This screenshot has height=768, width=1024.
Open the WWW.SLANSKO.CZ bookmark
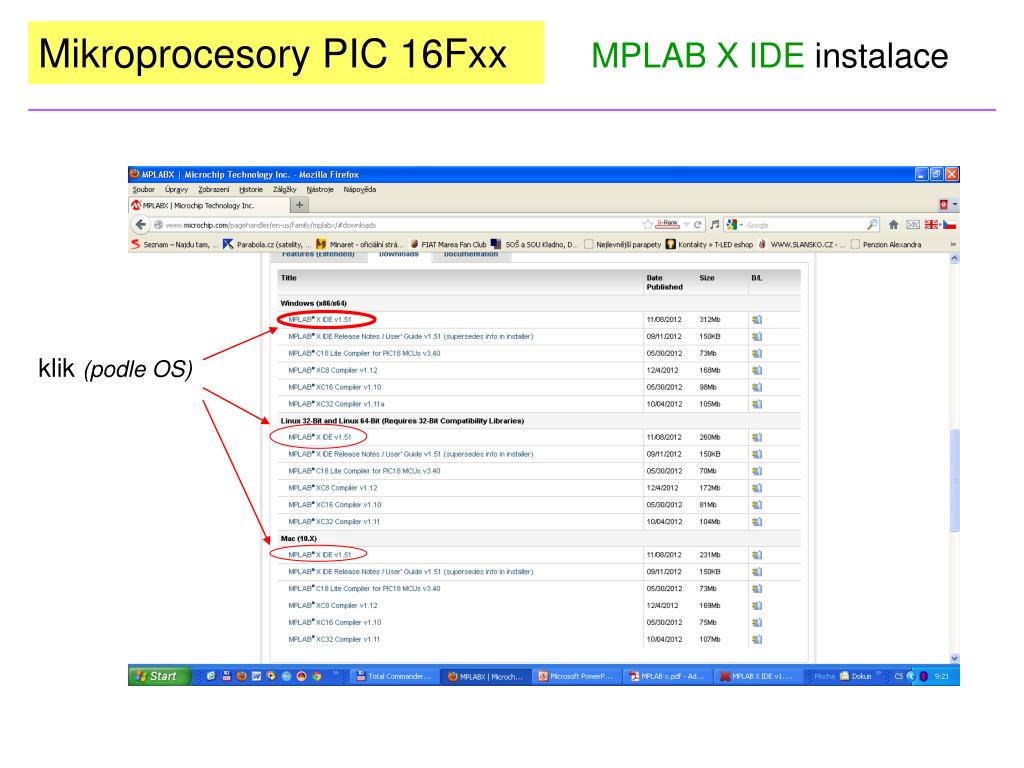coord(801,244)
